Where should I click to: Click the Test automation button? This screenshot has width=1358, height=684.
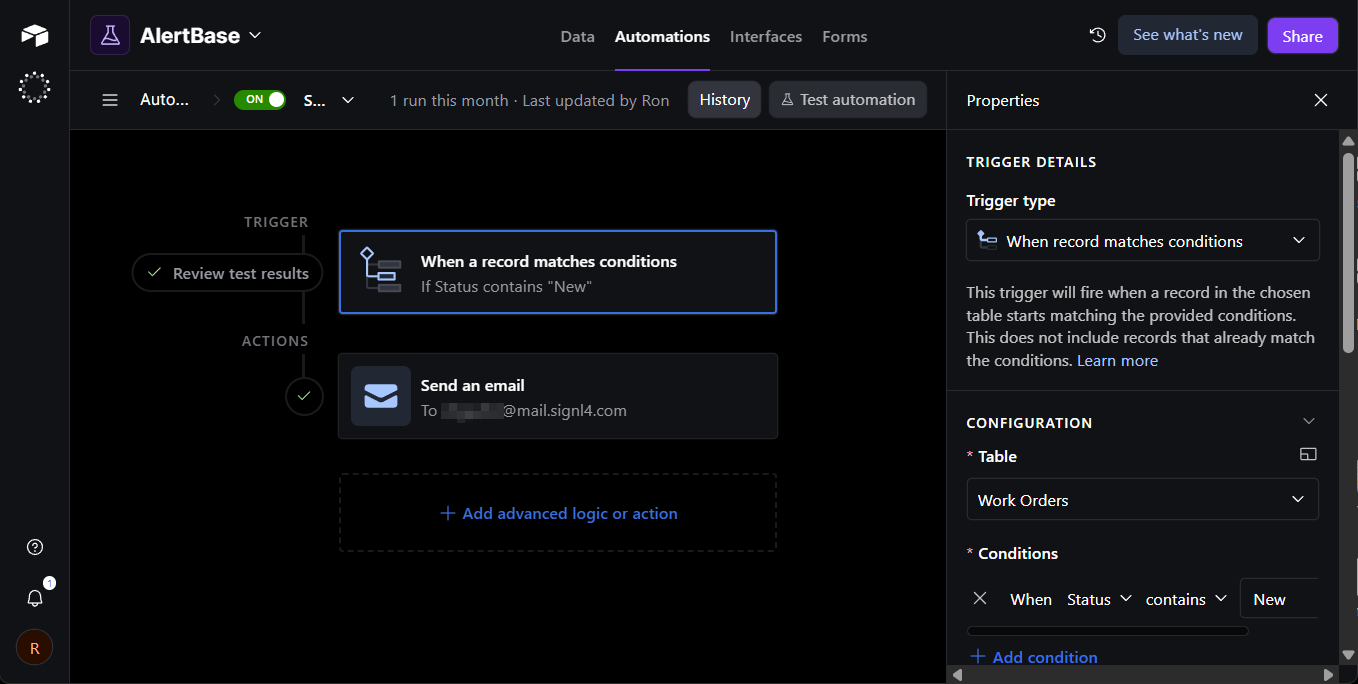848,100
